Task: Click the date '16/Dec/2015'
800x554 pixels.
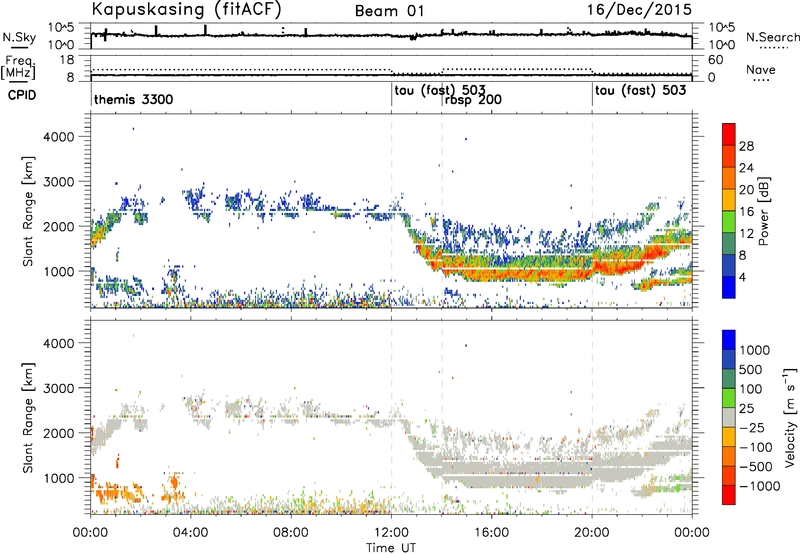Action: point(639,9)
